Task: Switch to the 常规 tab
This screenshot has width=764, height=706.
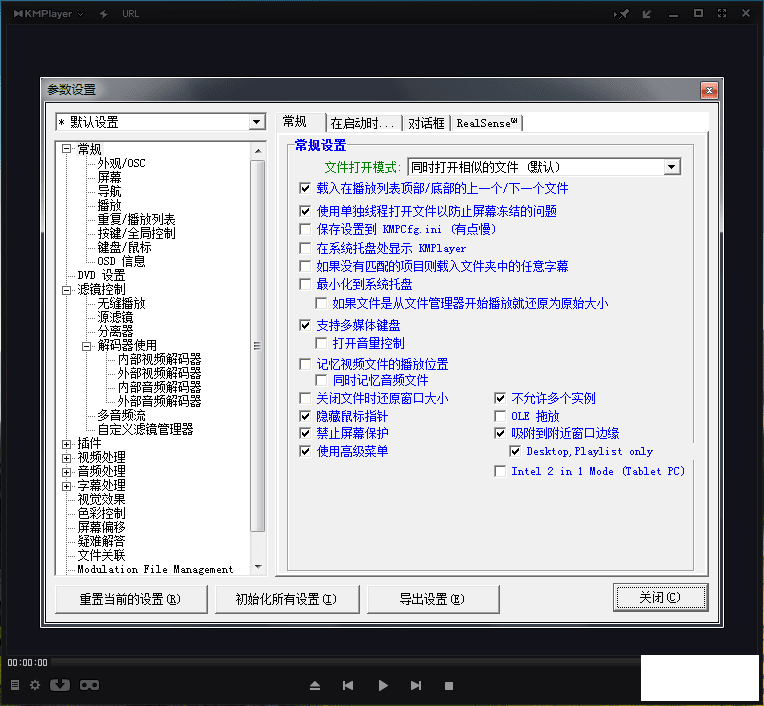Action: coord(301,122)
